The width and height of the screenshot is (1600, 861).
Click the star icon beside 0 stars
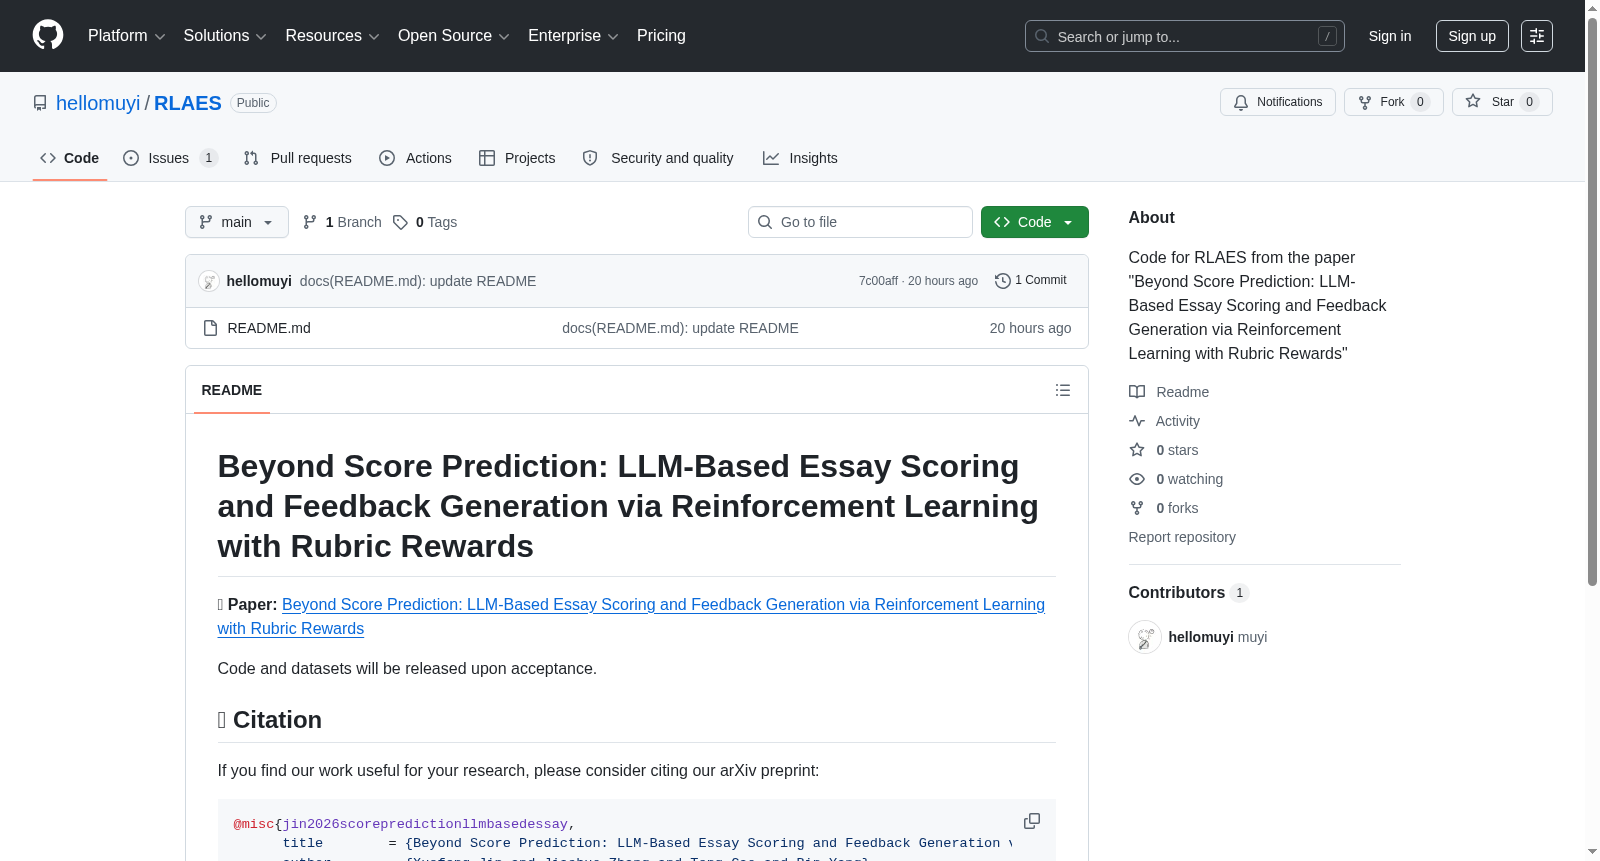click(1137, 450)
